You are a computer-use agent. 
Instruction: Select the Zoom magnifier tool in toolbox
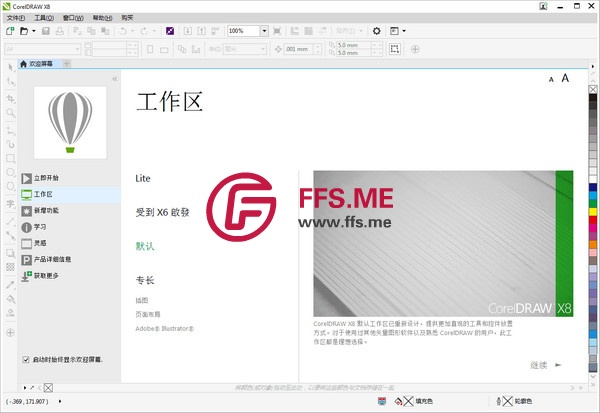pyautogui.click(x=10, y=113)
